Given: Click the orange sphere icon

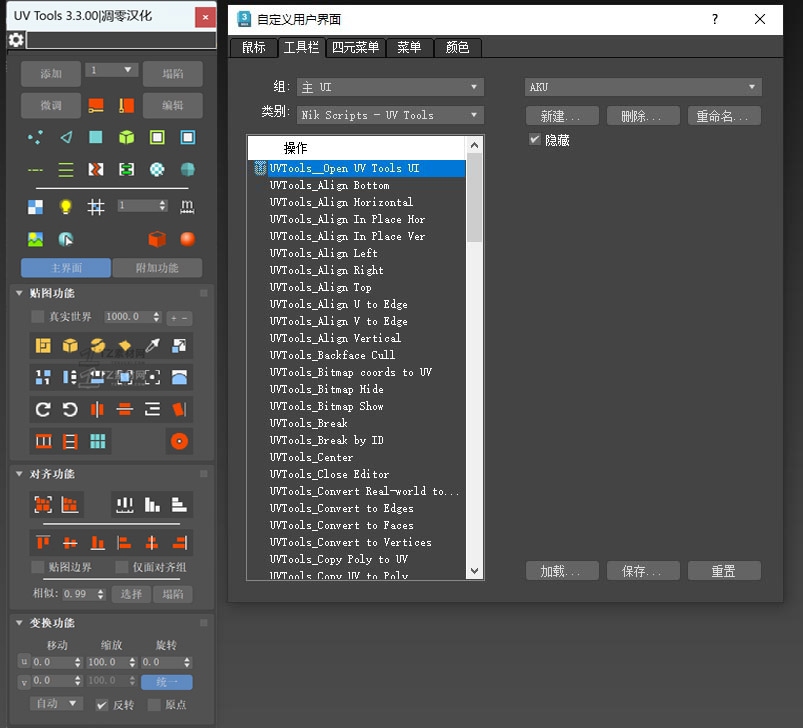Looking at the screenshot, I should [187, 239].
